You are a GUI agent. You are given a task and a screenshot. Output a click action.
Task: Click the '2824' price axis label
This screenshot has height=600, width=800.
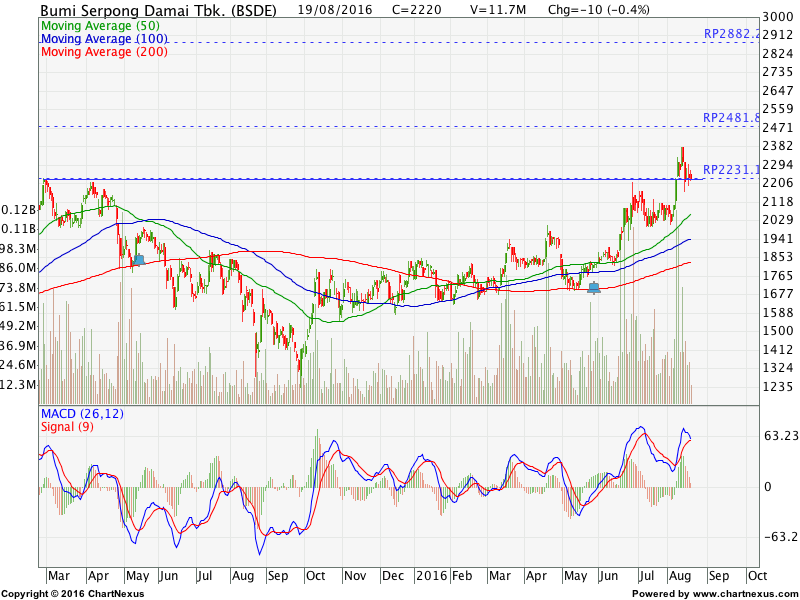coord(778,54)
